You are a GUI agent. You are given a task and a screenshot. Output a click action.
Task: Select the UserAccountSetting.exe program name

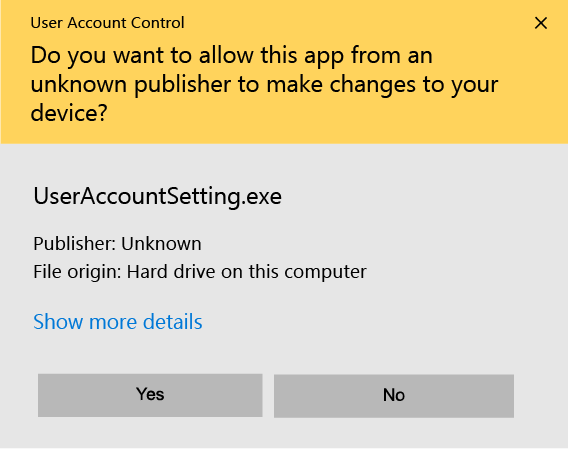158,196
